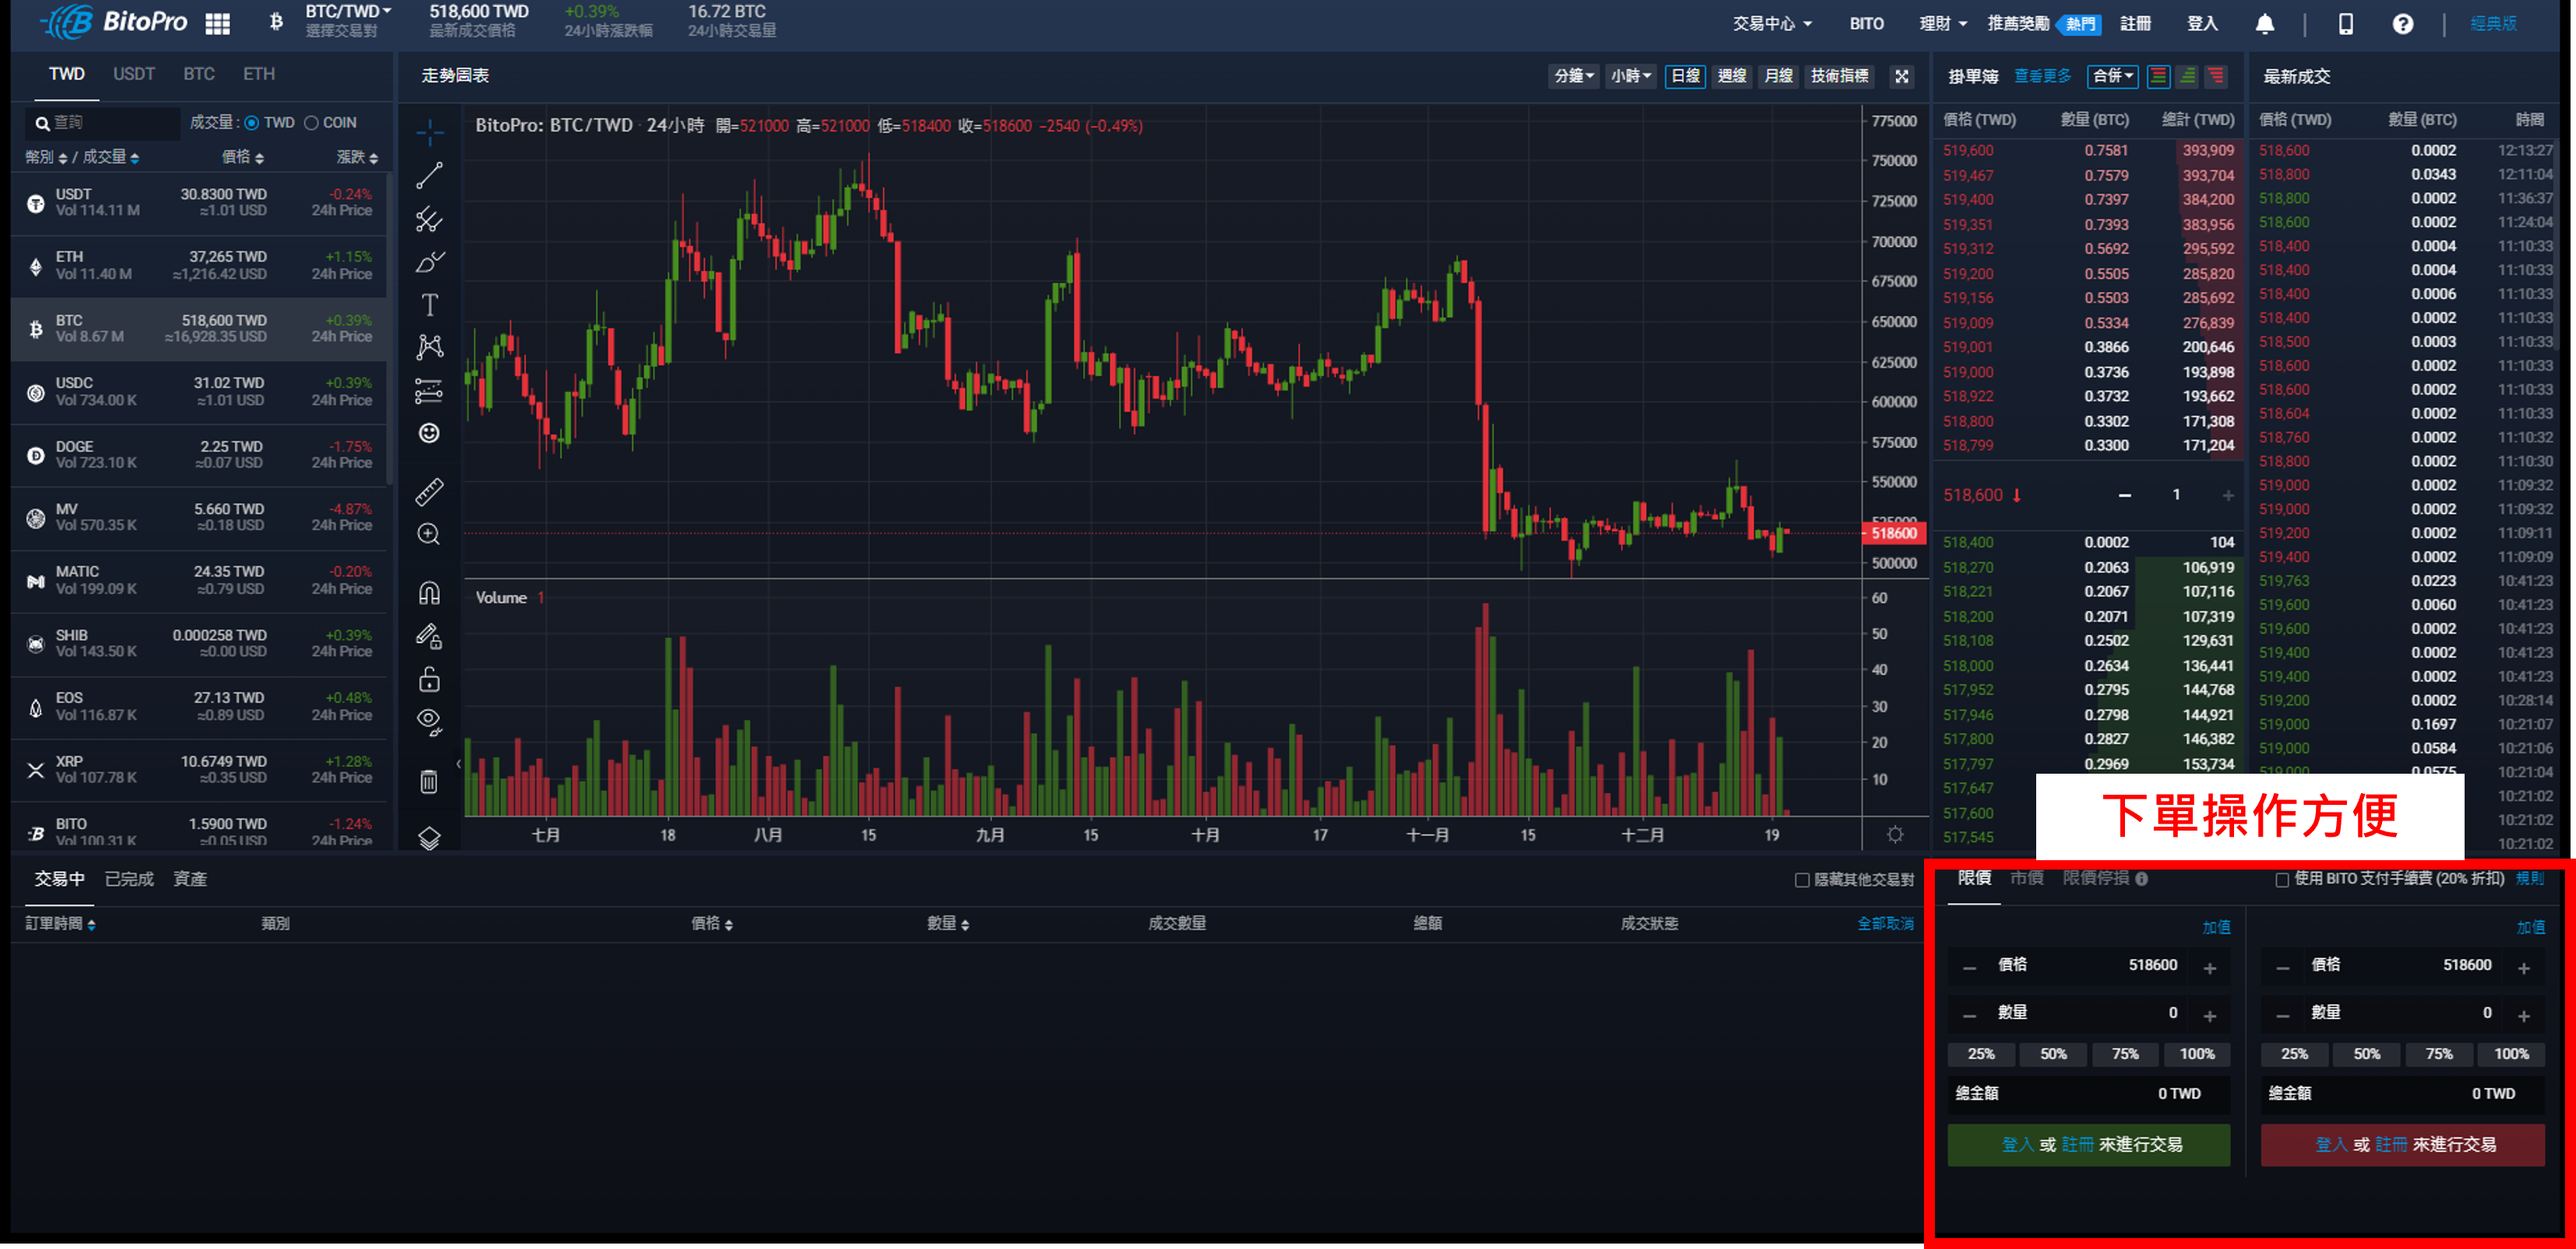Click red sell login button
2576x1249 pixels.
2402,1145
